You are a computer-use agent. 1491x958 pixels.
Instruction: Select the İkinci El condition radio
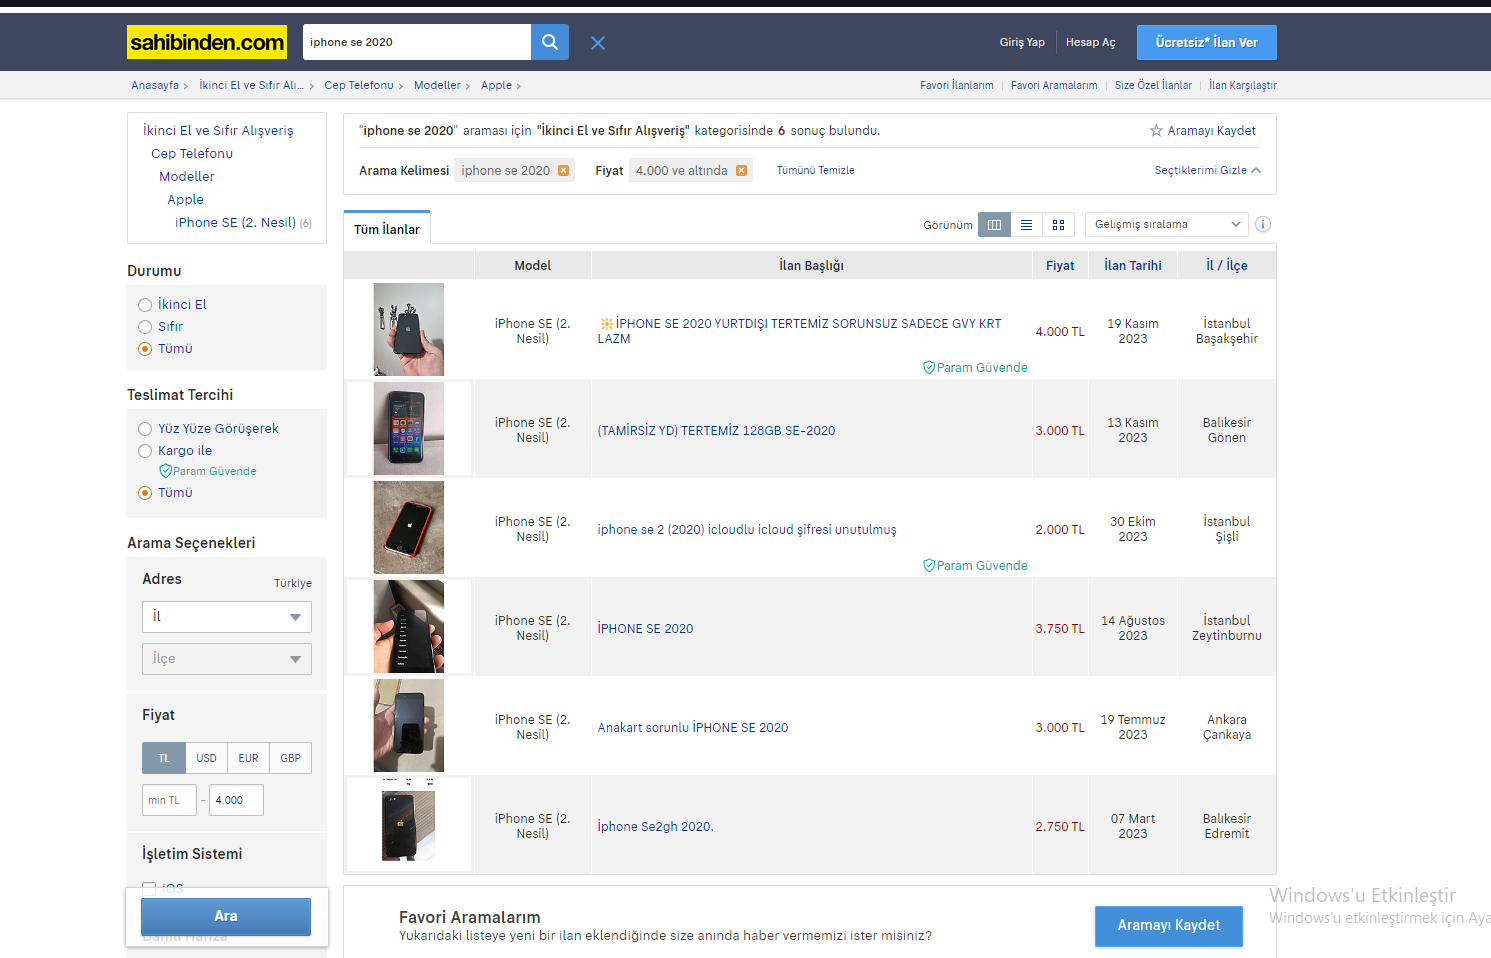[145, 305]
